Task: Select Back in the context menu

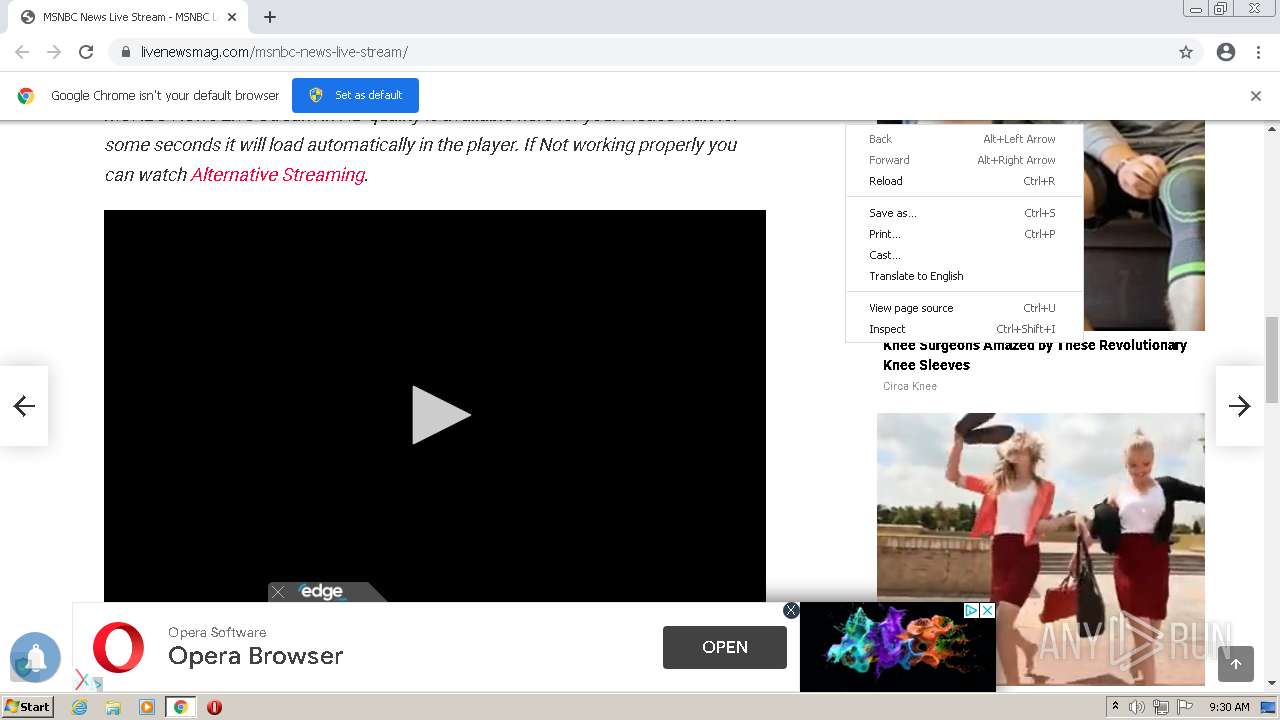Action: click(x=962, y=139)
